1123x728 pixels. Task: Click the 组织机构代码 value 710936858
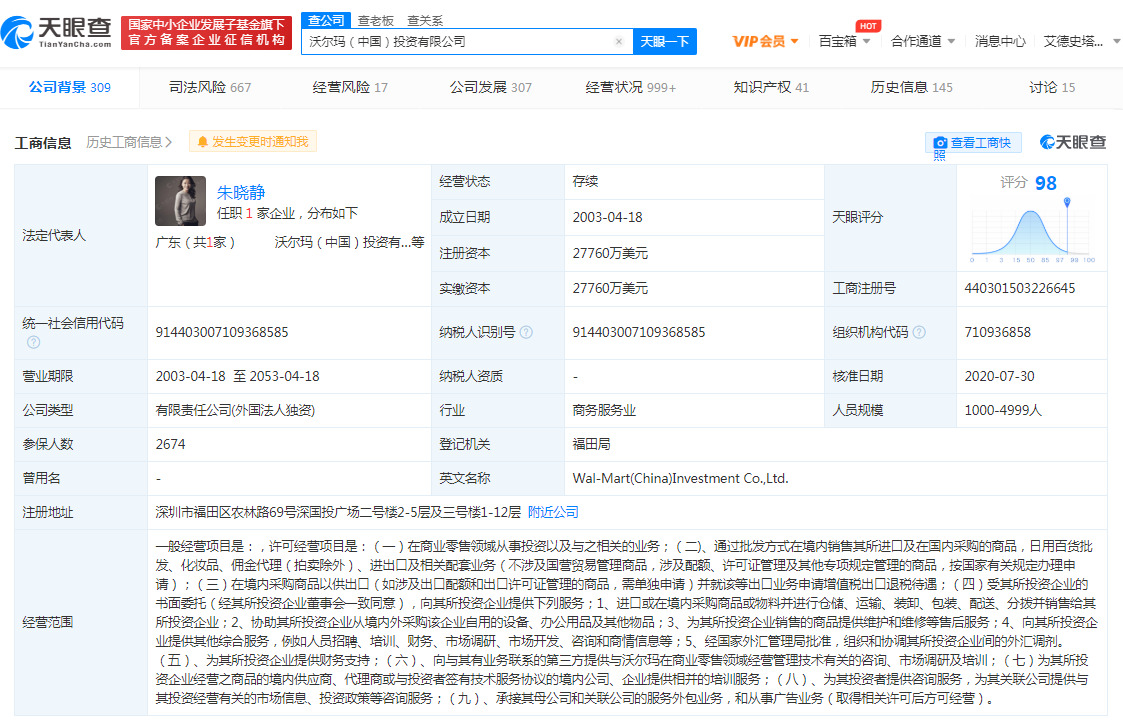pos(998,332)
